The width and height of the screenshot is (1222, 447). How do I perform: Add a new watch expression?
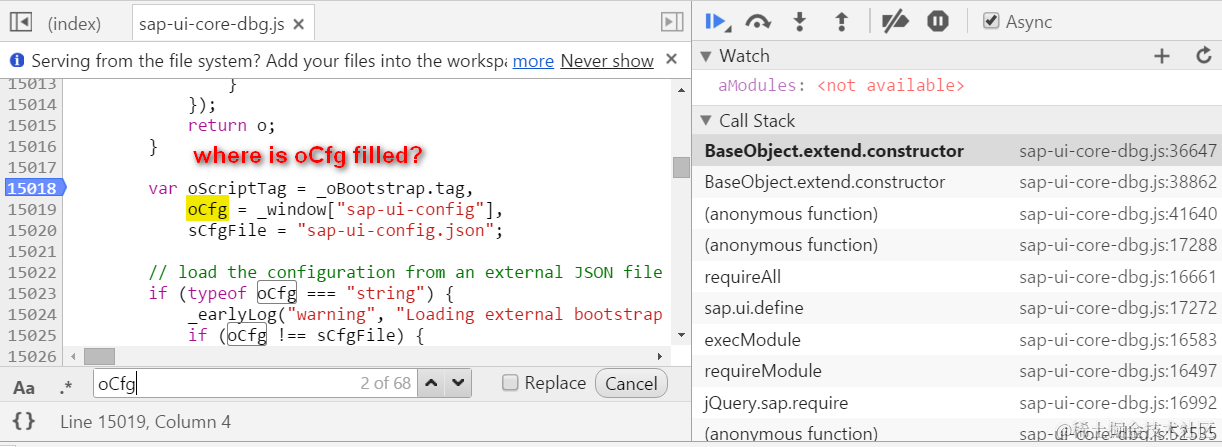pyautogui.click(x=1161, y=56)
